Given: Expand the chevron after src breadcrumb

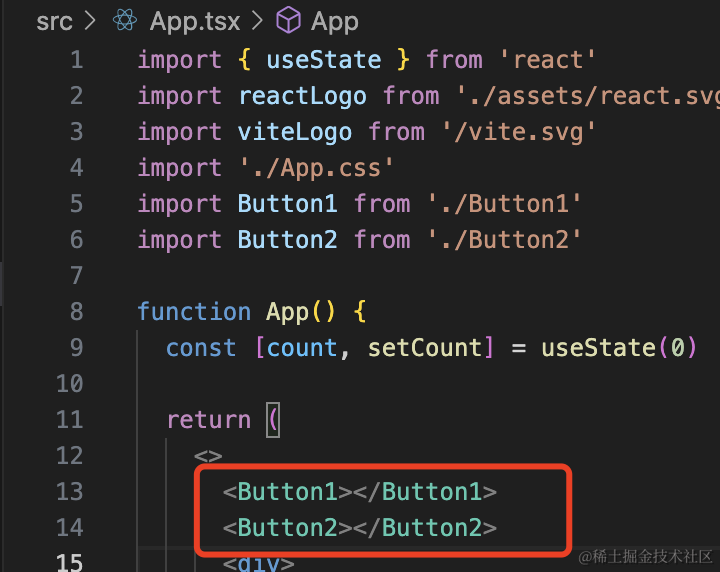Looking at the screenshot, I should click(90, 21).
